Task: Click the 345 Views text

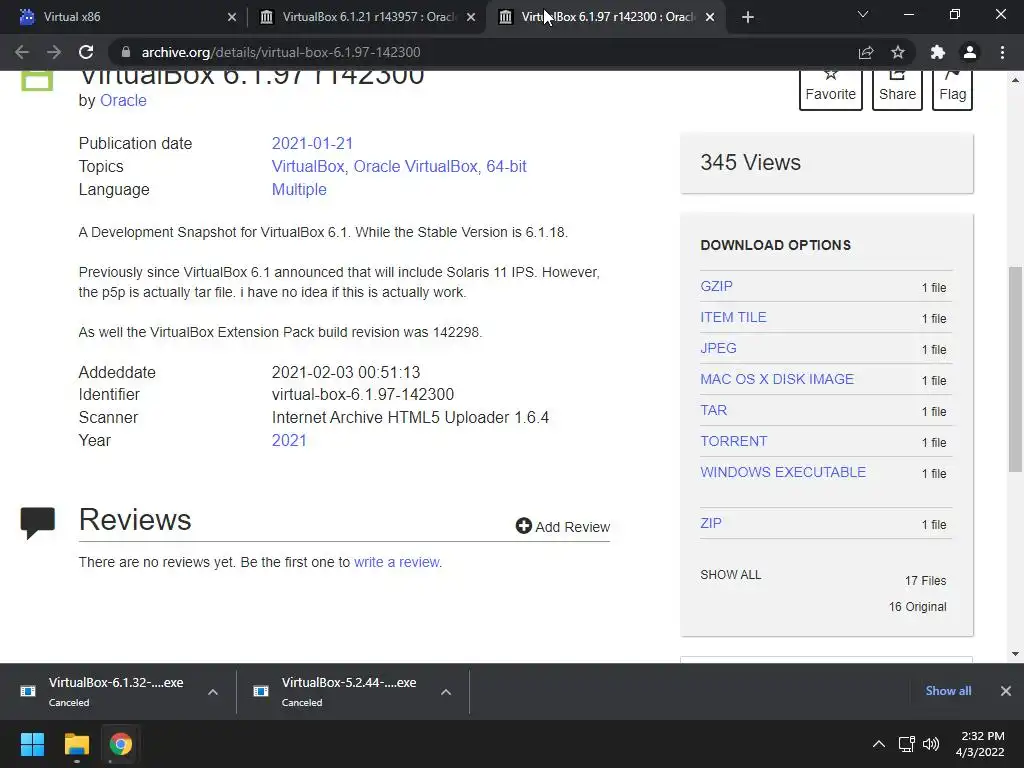Action: [x=750, y=163]
